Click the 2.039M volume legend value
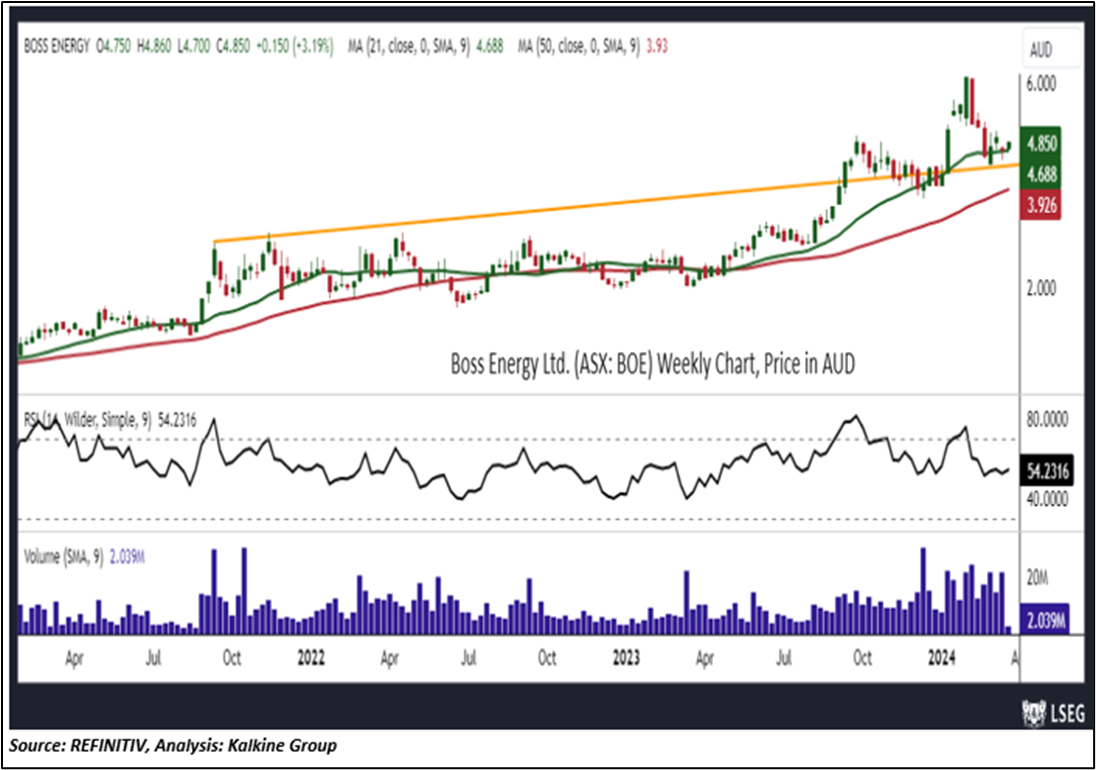Viewport: 1096px width, 770px height. (127, 557)
